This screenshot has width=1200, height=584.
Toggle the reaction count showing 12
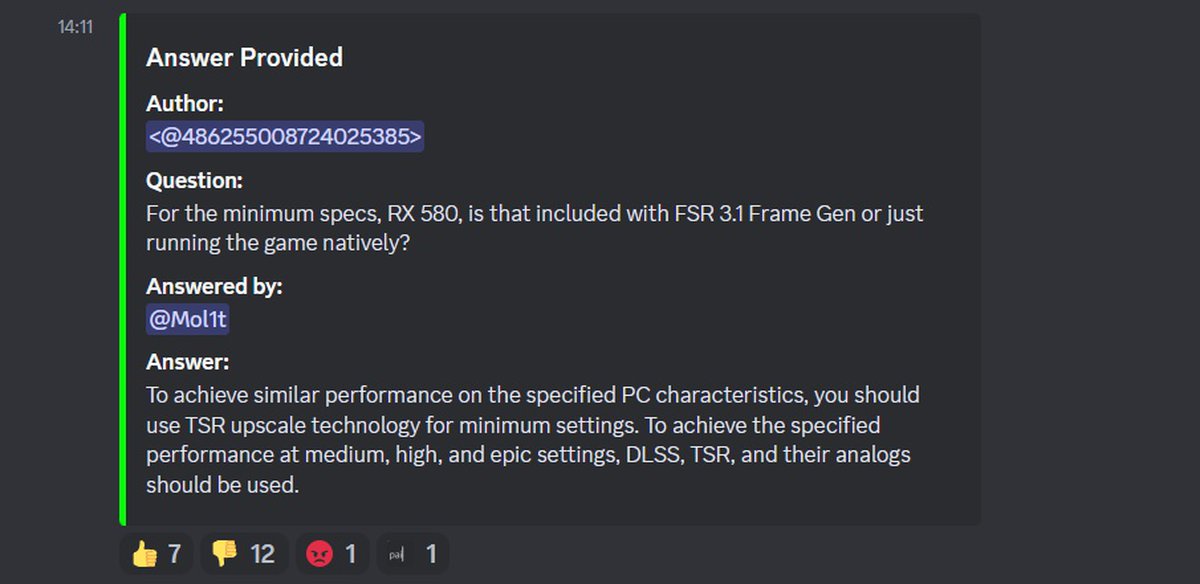pos(262,554)
